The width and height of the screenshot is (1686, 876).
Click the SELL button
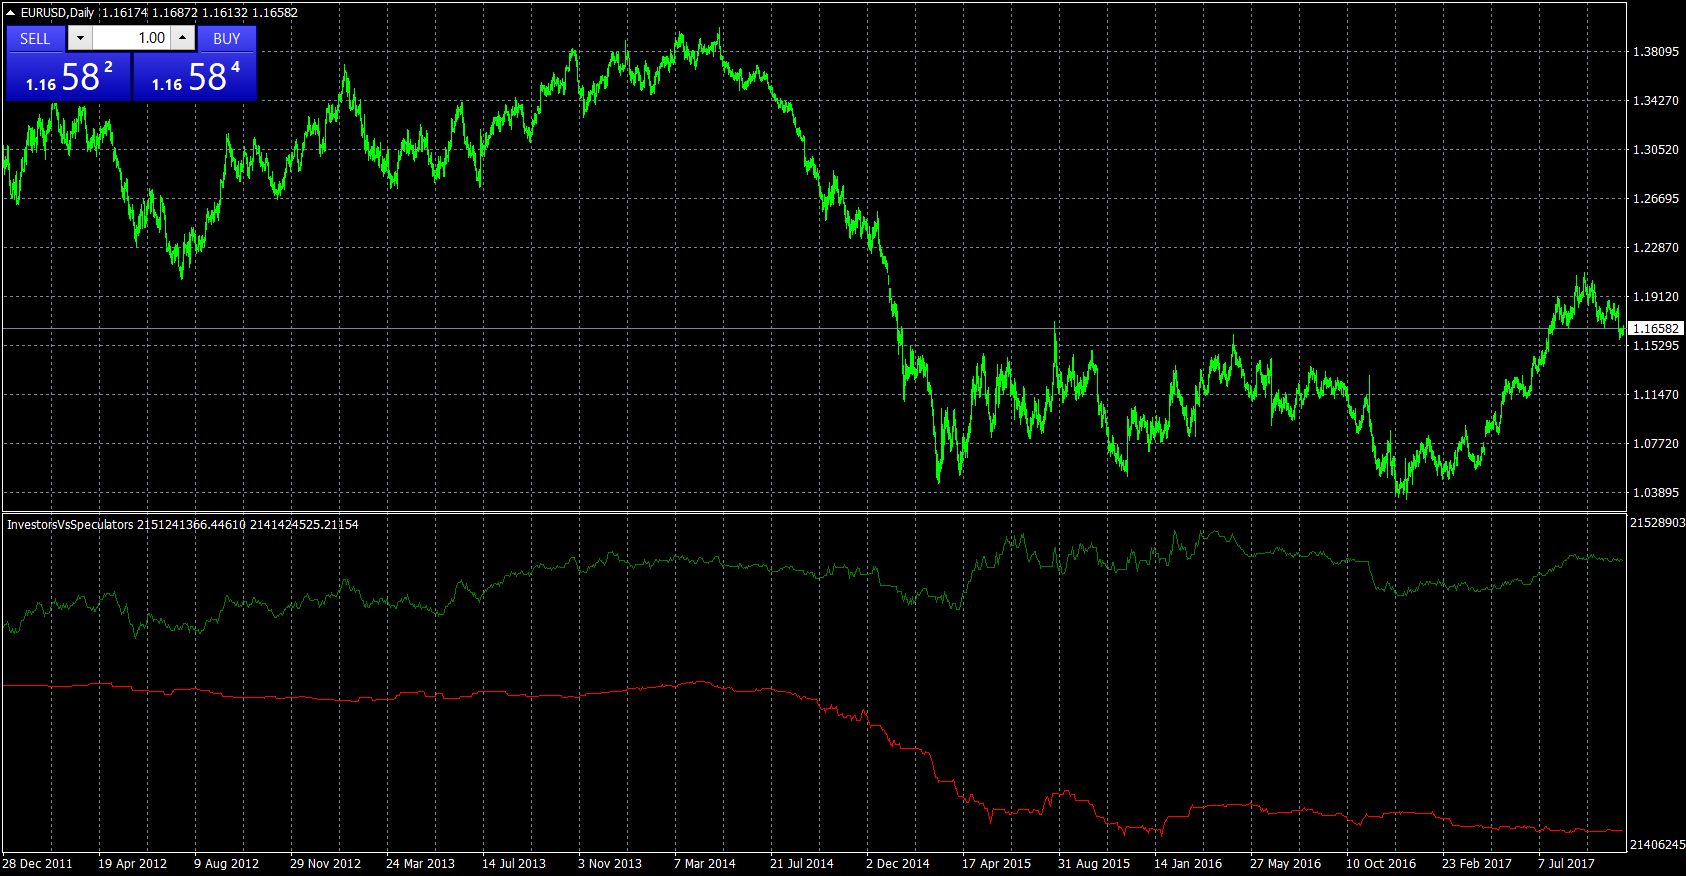35,38
